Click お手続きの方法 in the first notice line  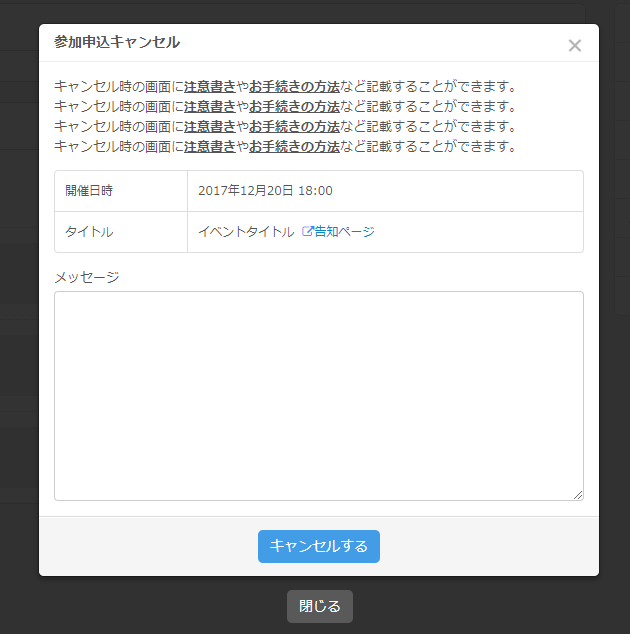[x=294, y=87]
